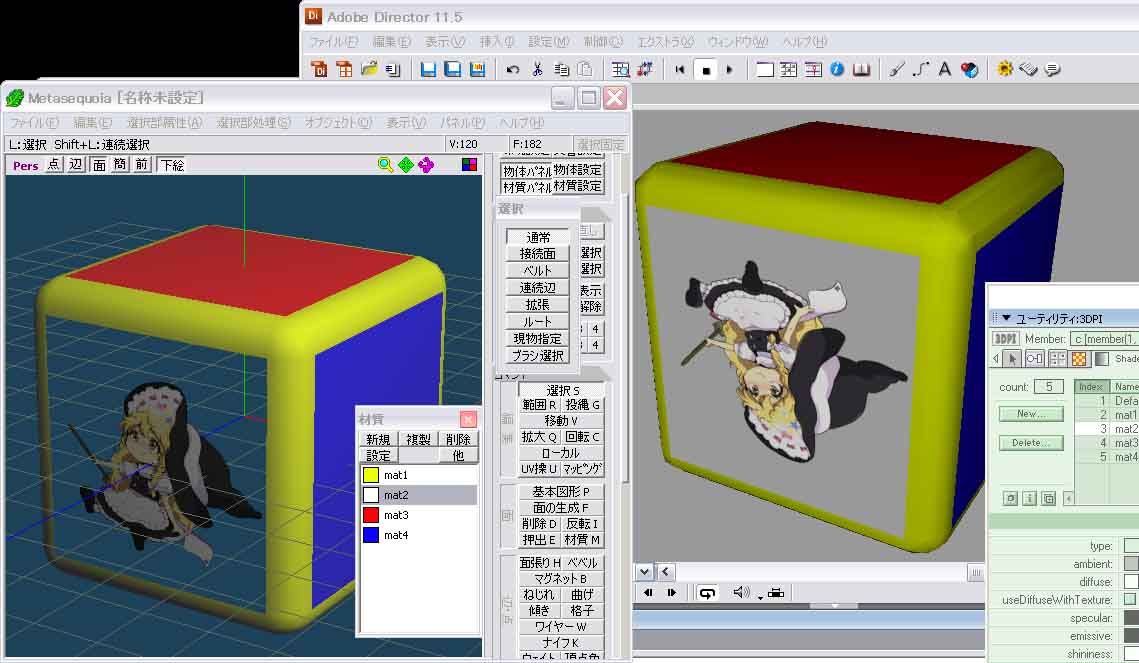Image resolution: width=1139 pixels, height=663 pixels.
Task: Click the Cut scissors icon in Director
Action: click(538, 70)
